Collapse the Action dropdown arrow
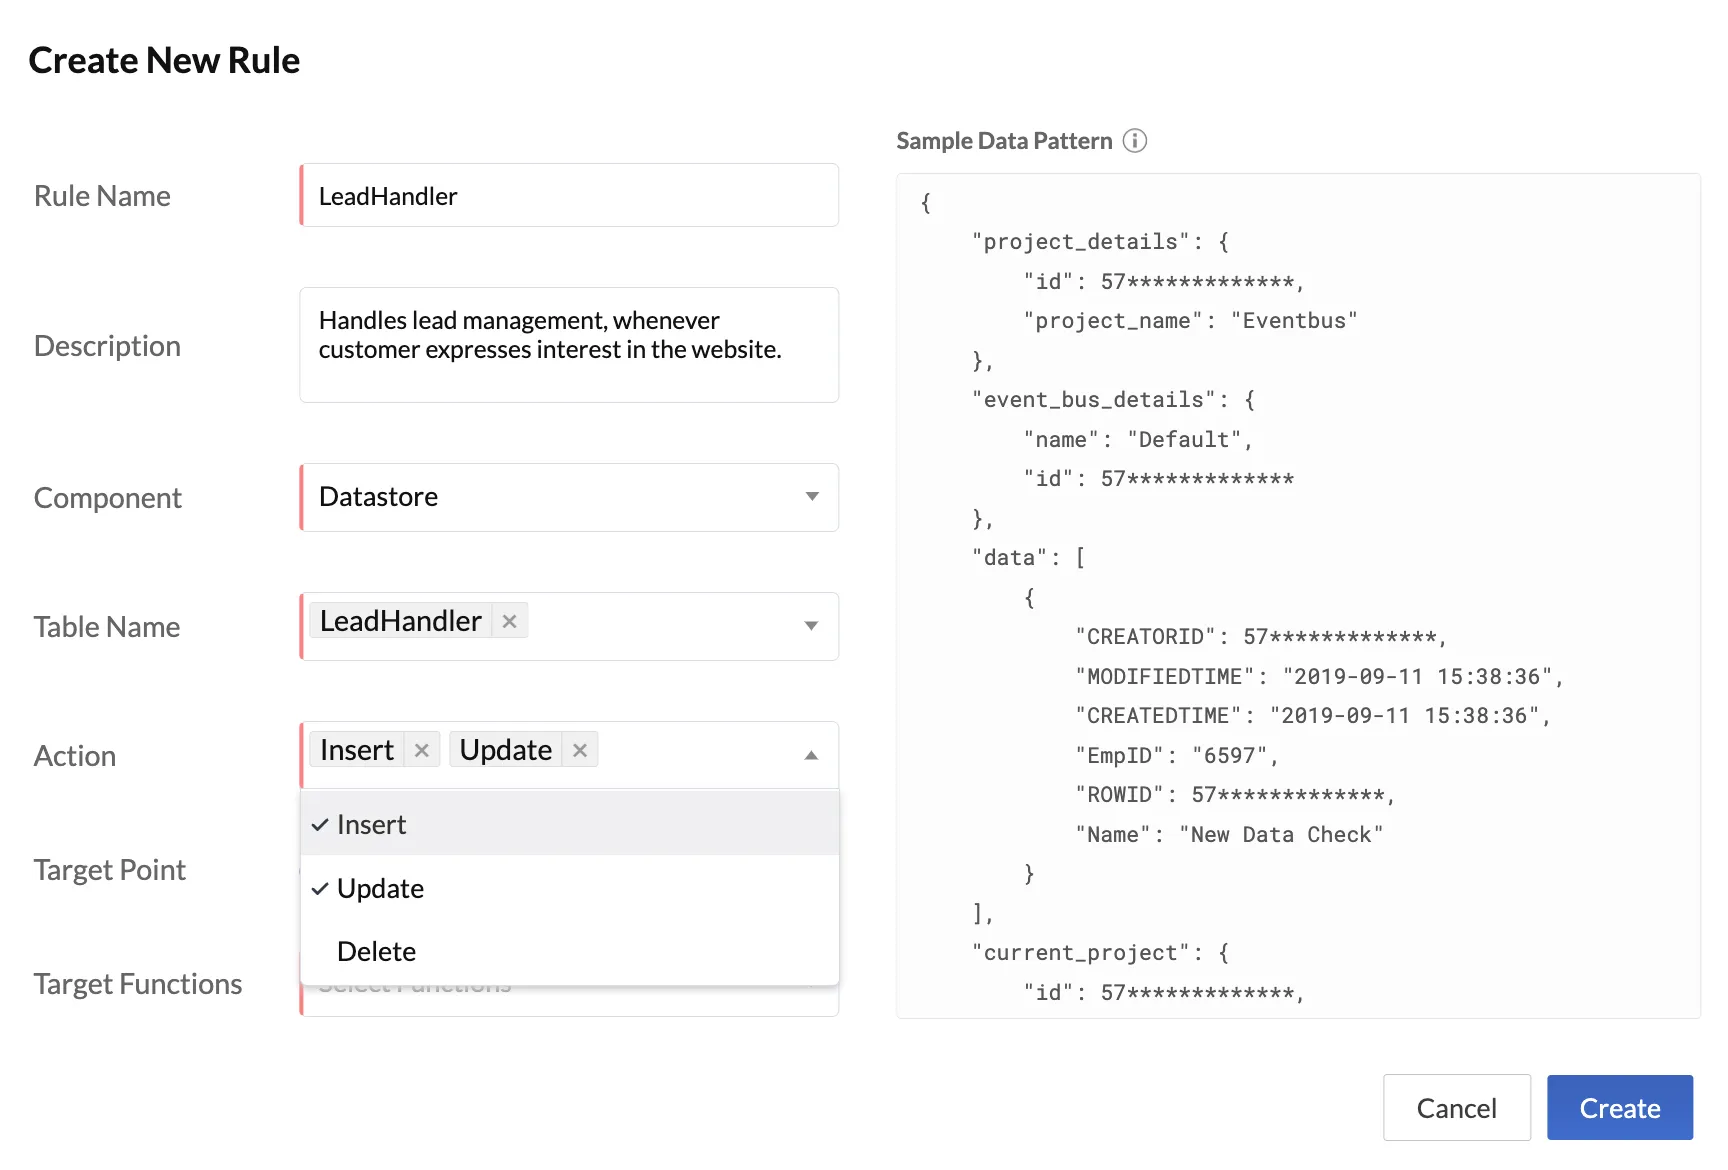This screenshot has height=1170, width=1728. coord(811,755)
